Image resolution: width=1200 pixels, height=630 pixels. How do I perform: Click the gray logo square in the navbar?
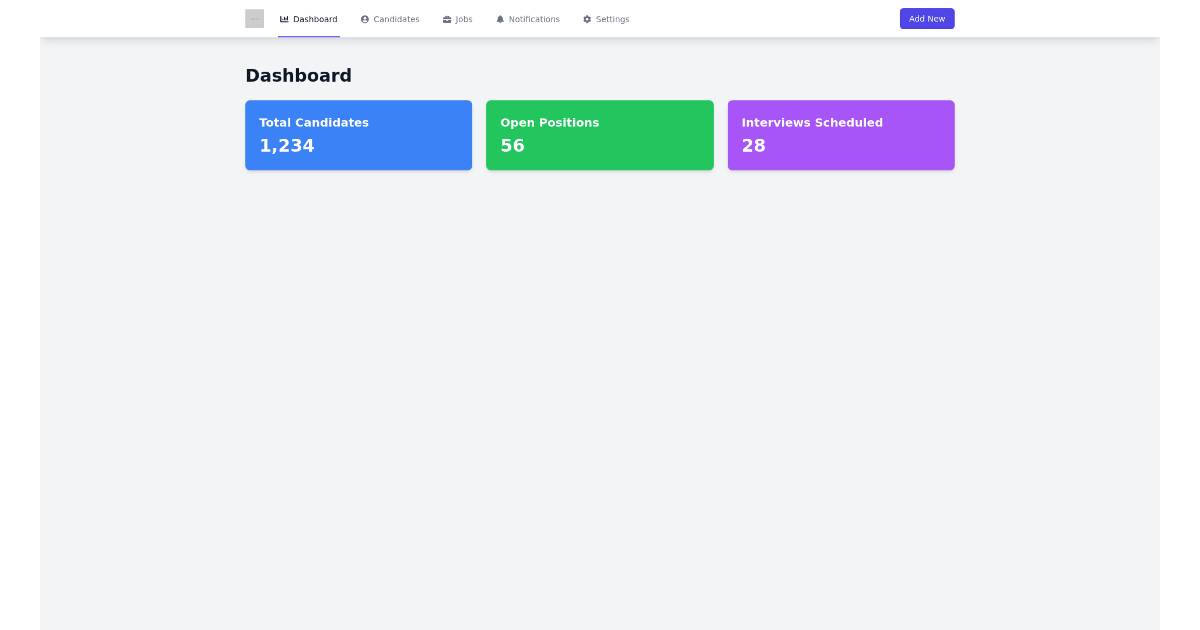pyautogui.click(x=254, y=18)
